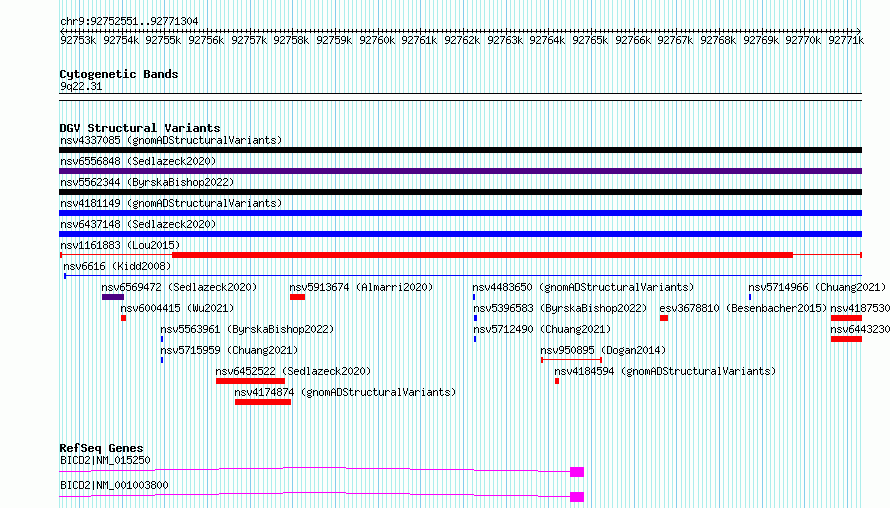Click the red bar under nsv4187530

[846, 318]
